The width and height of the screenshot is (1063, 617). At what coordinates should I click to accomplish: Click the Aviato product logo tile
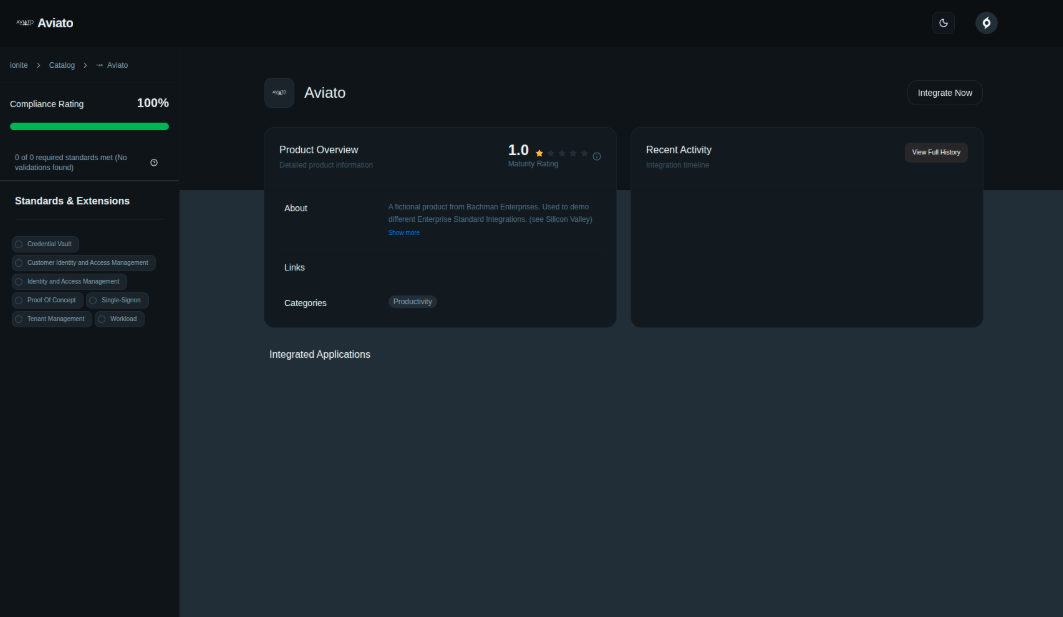tap(279, 93)
